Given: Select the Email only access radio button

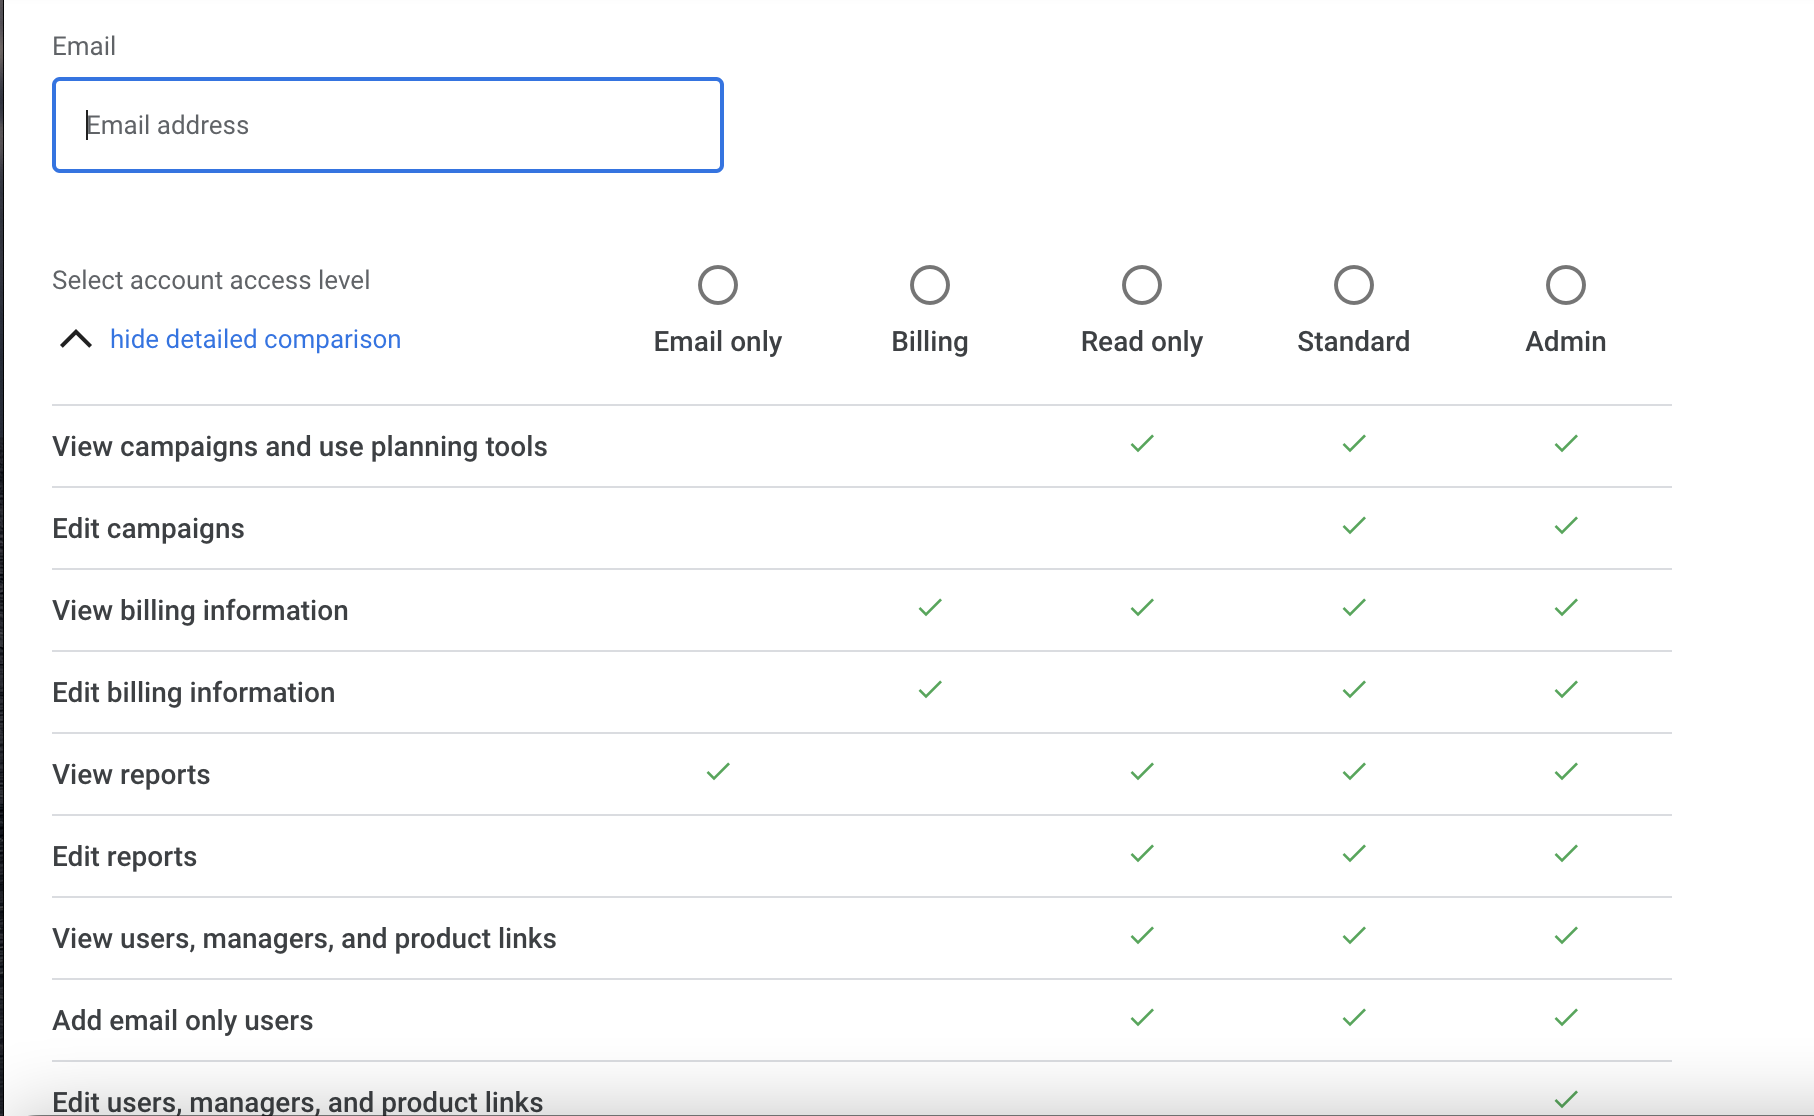Looking at the screenshot, I should [x=717, y=284].
